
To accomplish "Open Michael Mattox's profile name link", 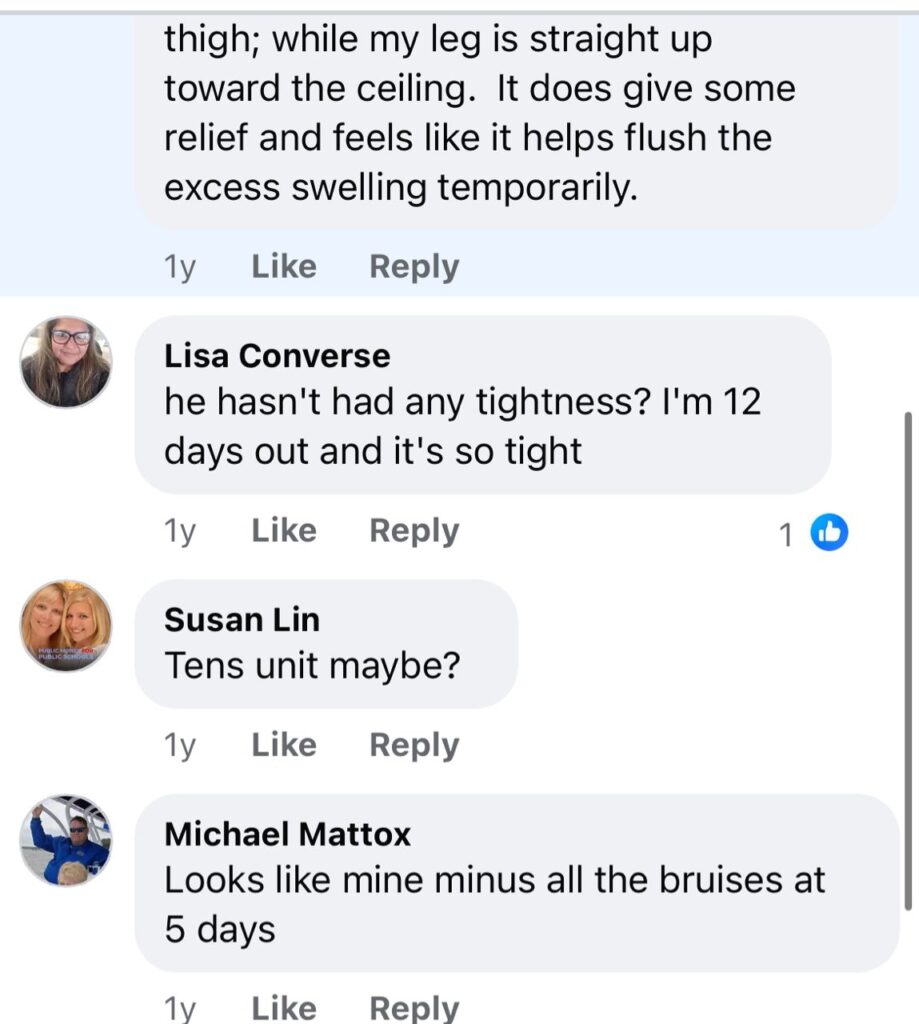I will [287, 834].
